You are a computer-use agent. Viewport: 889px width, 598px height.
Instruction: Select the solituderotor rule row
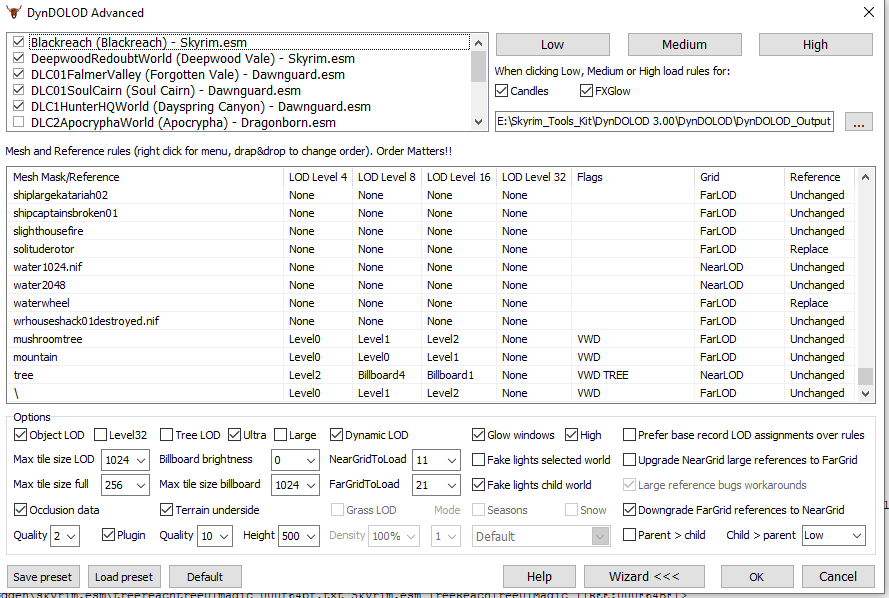tap(431, 249)
